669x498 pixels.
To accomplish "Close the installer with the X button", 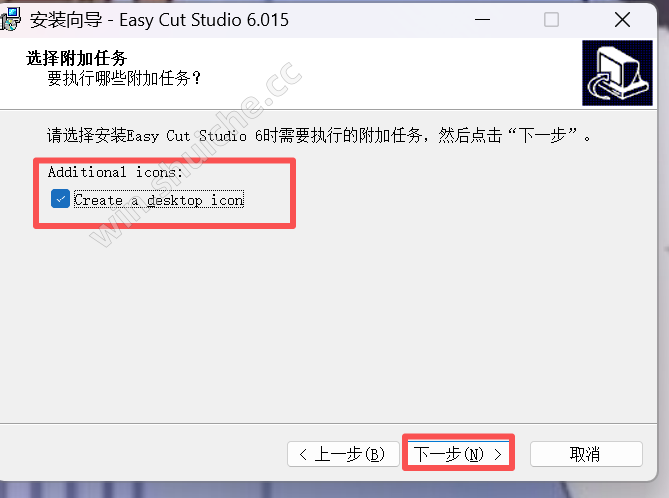I will 622,20.
